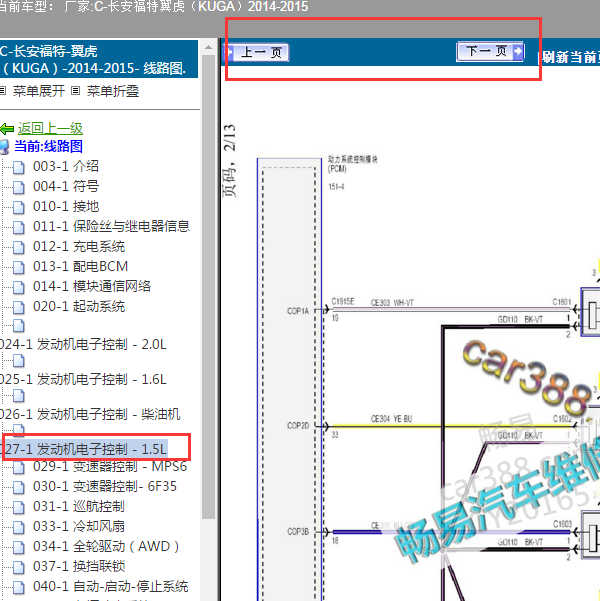
Task: Open 011-1 保险丝与继电器信息
Action: pos(112,226)
